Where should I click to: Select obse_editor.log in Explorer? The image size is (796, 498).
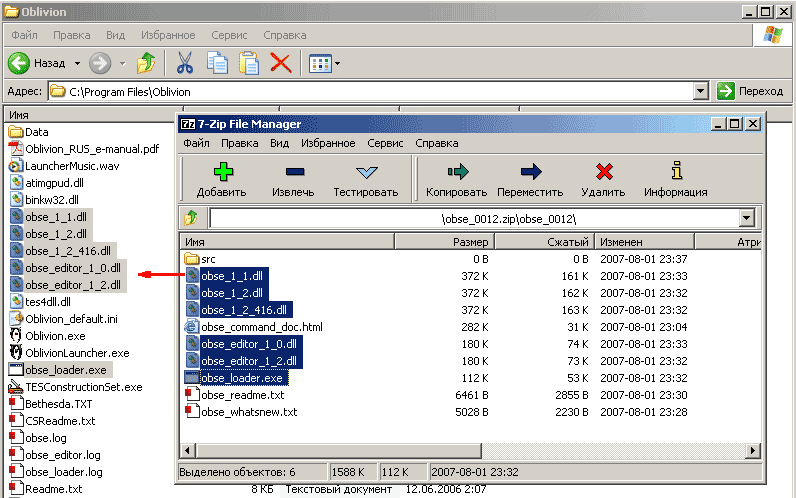[x=55, y=455]
